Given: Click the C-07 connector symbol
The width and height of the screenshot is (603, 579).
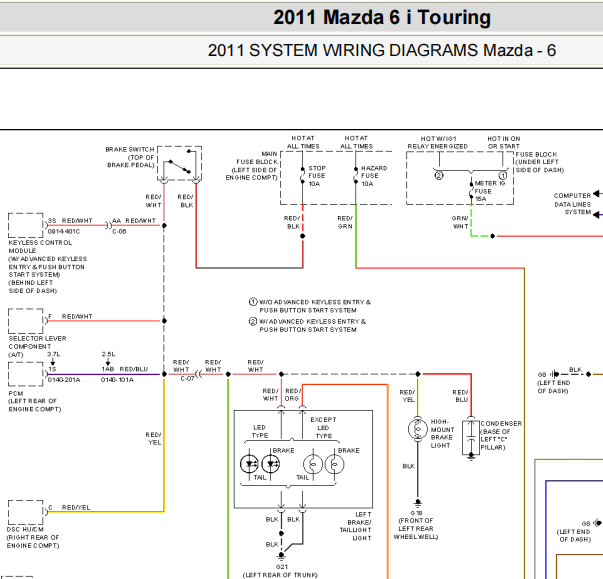Looking at the screenshot, I should point(199,374).
